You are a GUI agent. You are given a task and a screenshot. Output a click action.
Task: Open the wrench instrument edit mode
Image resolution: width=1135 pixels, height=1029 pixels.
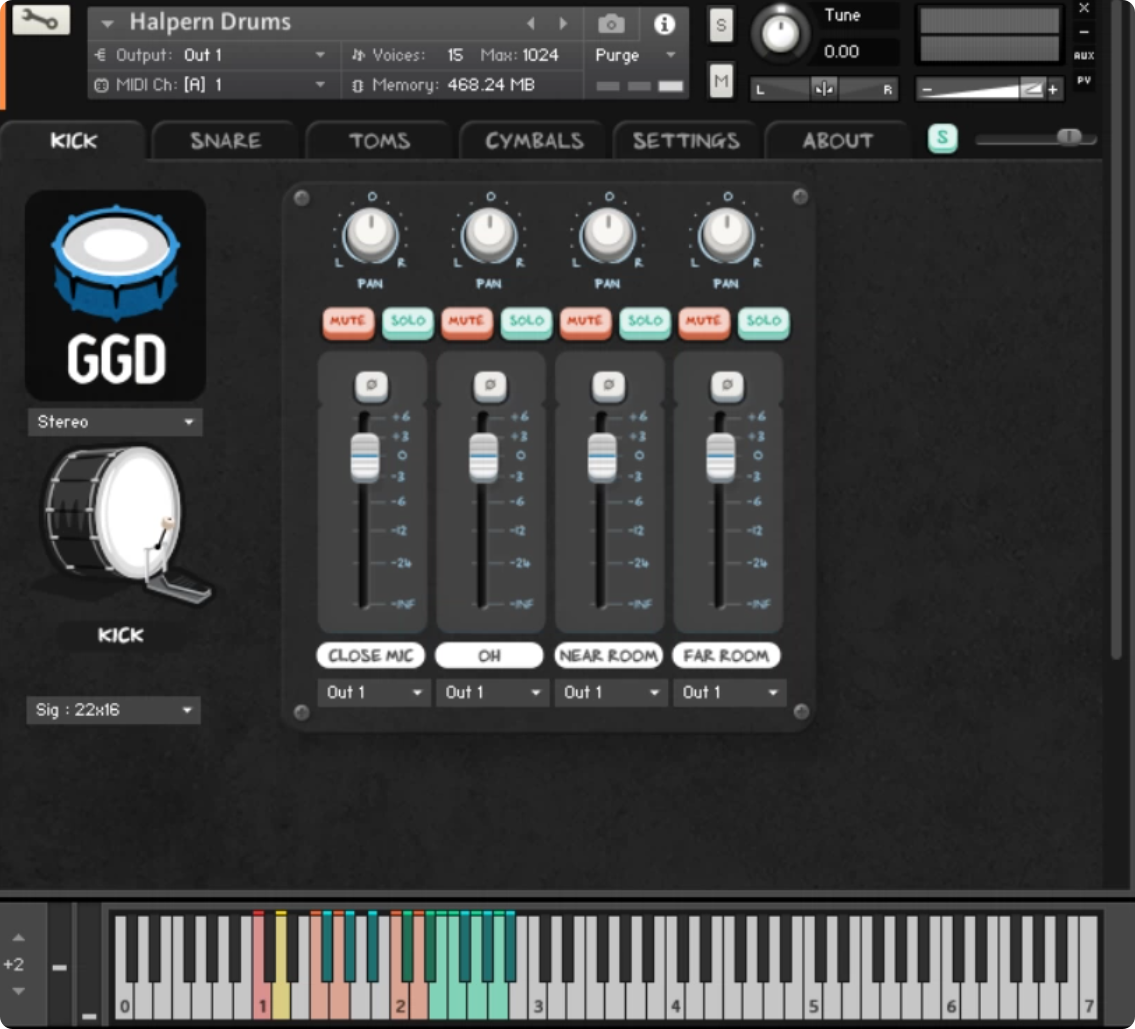click(41, 20)
